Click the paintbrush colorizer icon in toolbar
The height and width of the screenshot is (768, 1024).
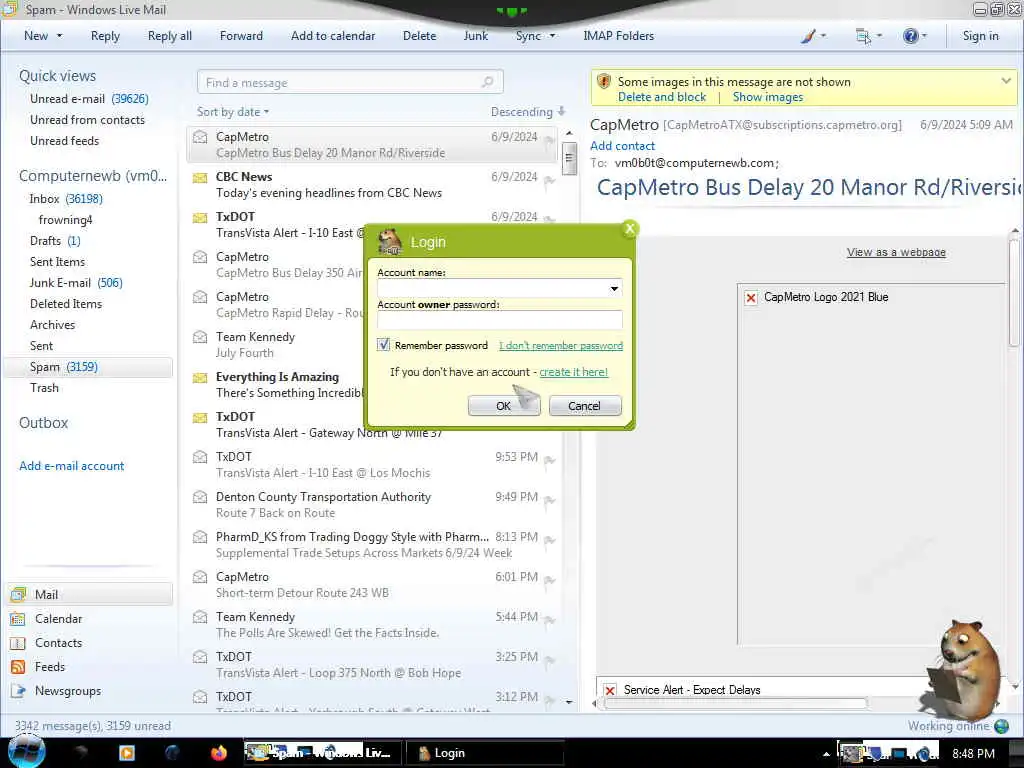[808, 37]
